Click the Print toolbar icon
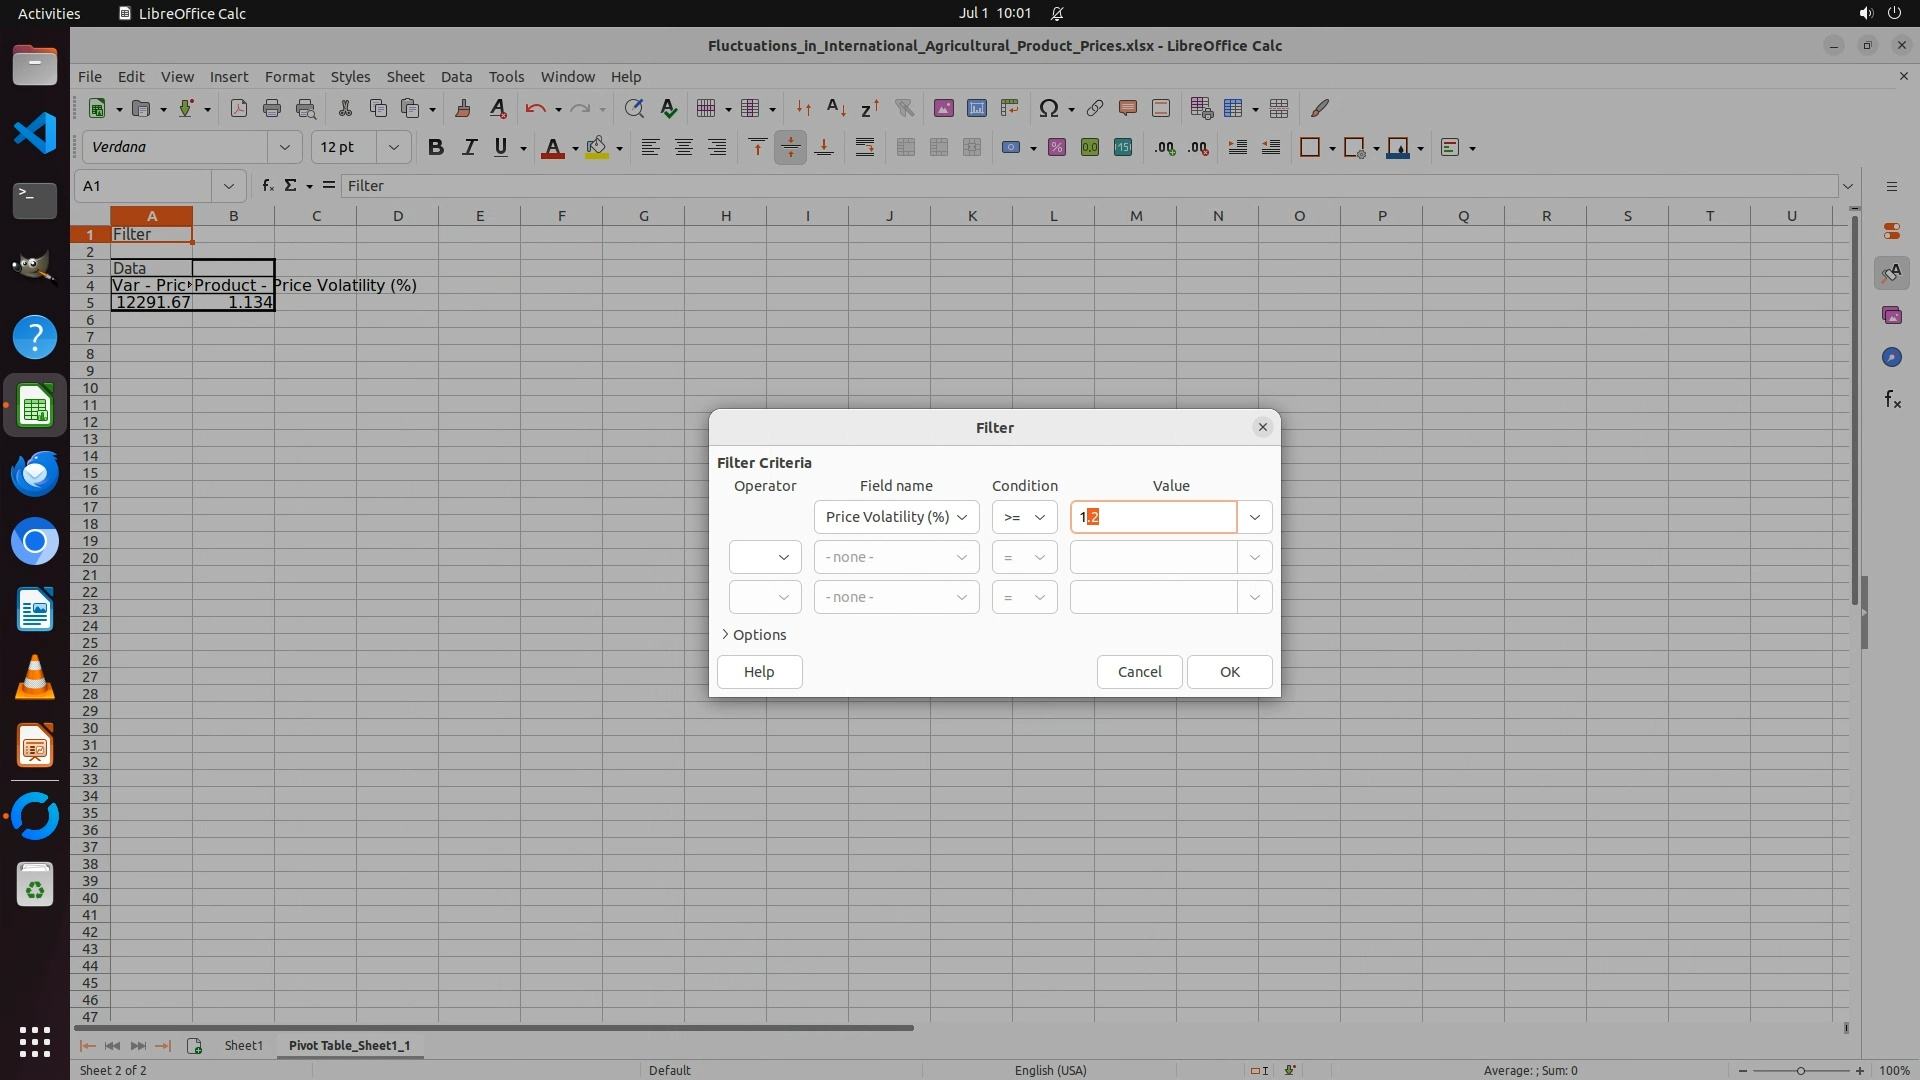This screenshot has height=1080, width=1920. [271, 108]
